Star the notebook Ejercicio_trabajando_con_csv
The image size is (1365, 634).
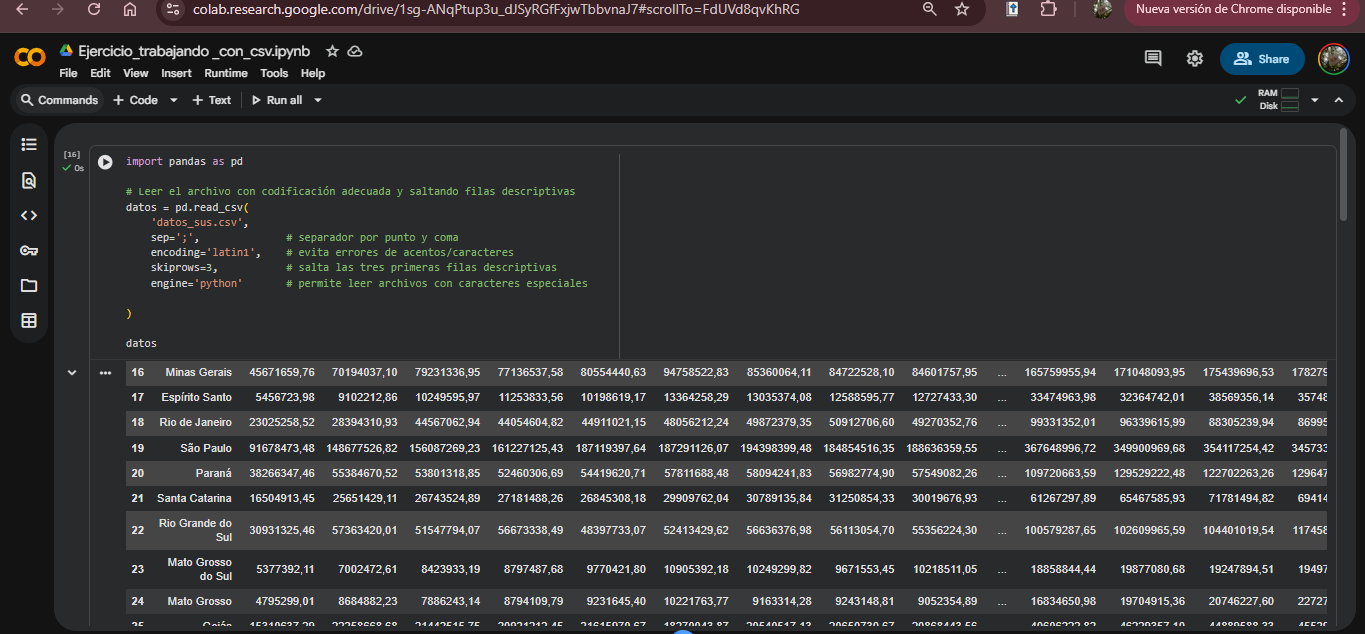point(332,51)
